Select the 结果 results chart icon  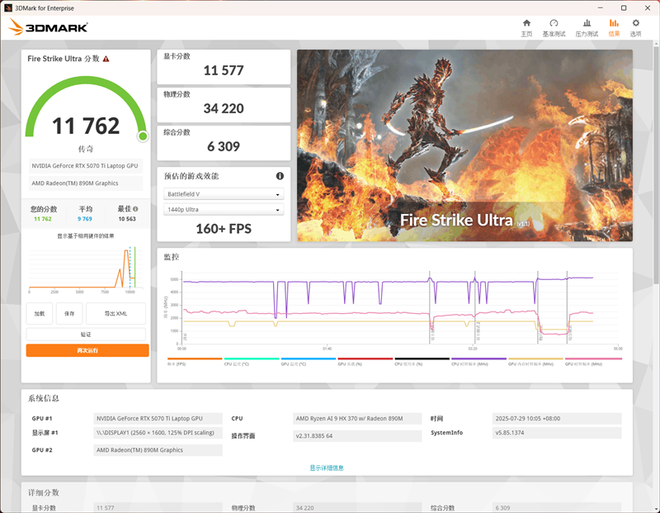point(613,27)
